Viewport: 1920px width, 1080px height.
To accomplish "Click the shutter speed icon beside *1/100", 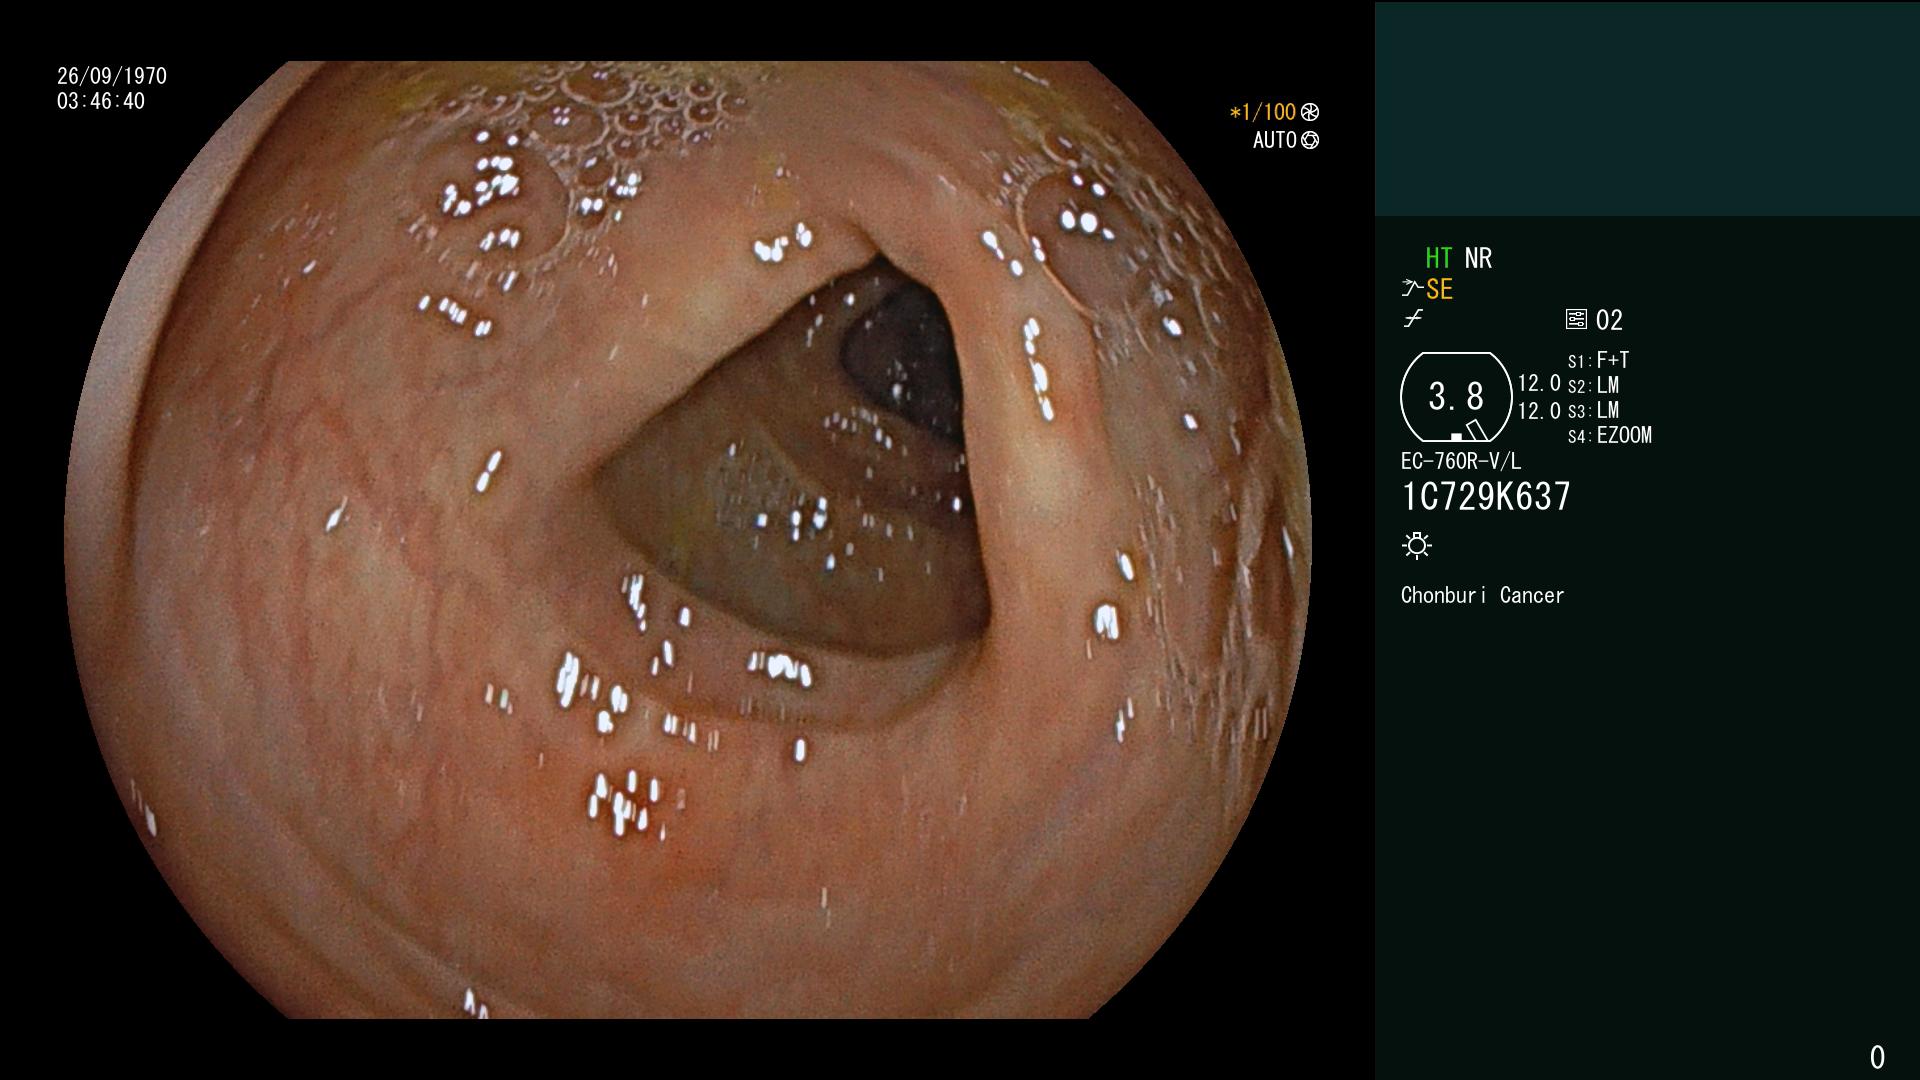I will 1310,112.
